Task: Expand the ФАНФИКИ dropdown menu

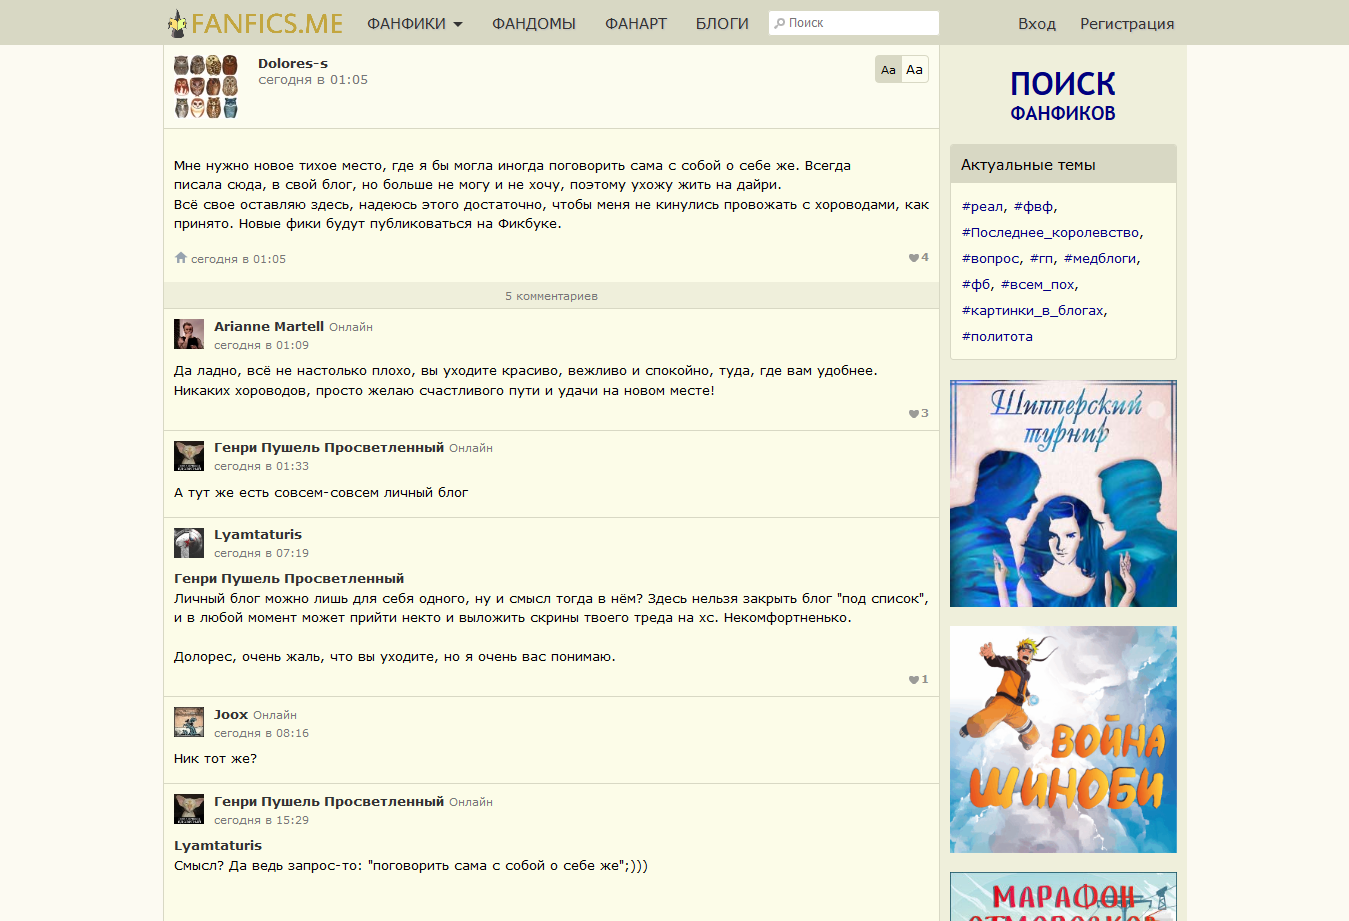Action: [x=414, y=23]
